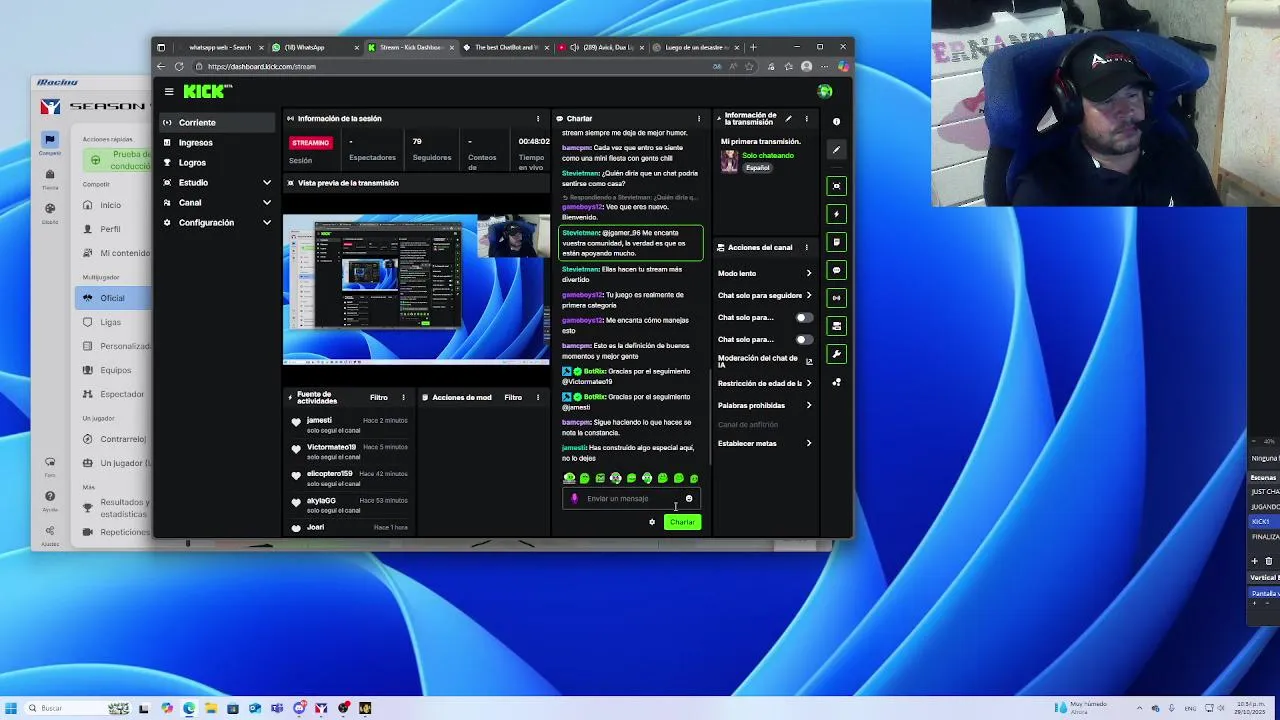Open the profile avatar menu in Kick
Screen dimensions: 1280x720
825,92
